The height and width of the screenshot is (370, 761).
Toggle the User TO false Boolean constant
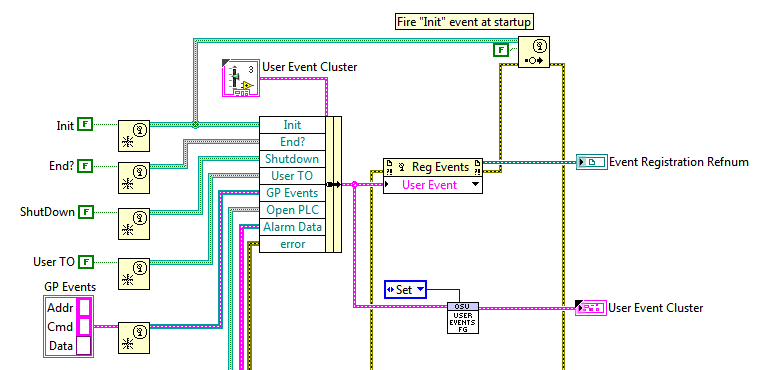click(85, 262)
